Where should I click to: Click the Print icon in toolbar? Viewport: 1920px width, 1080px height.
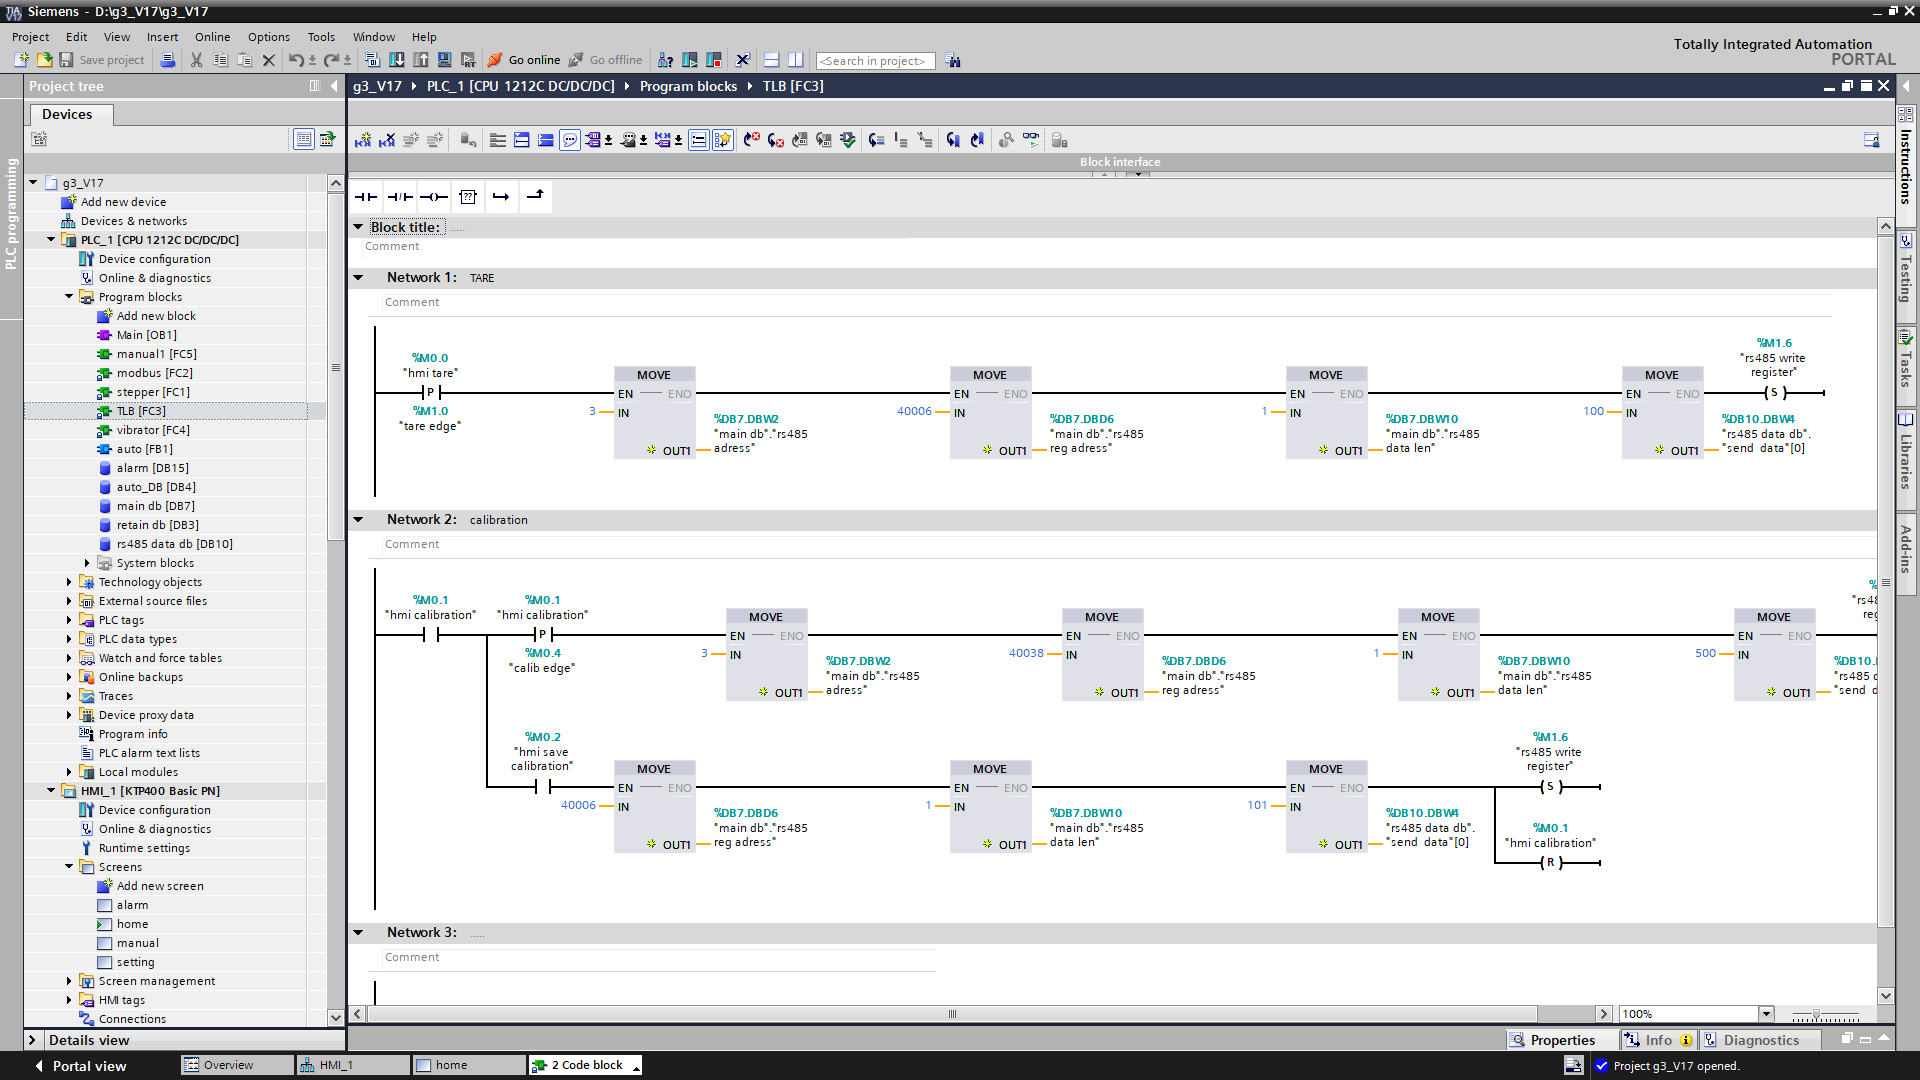(168, 60)
